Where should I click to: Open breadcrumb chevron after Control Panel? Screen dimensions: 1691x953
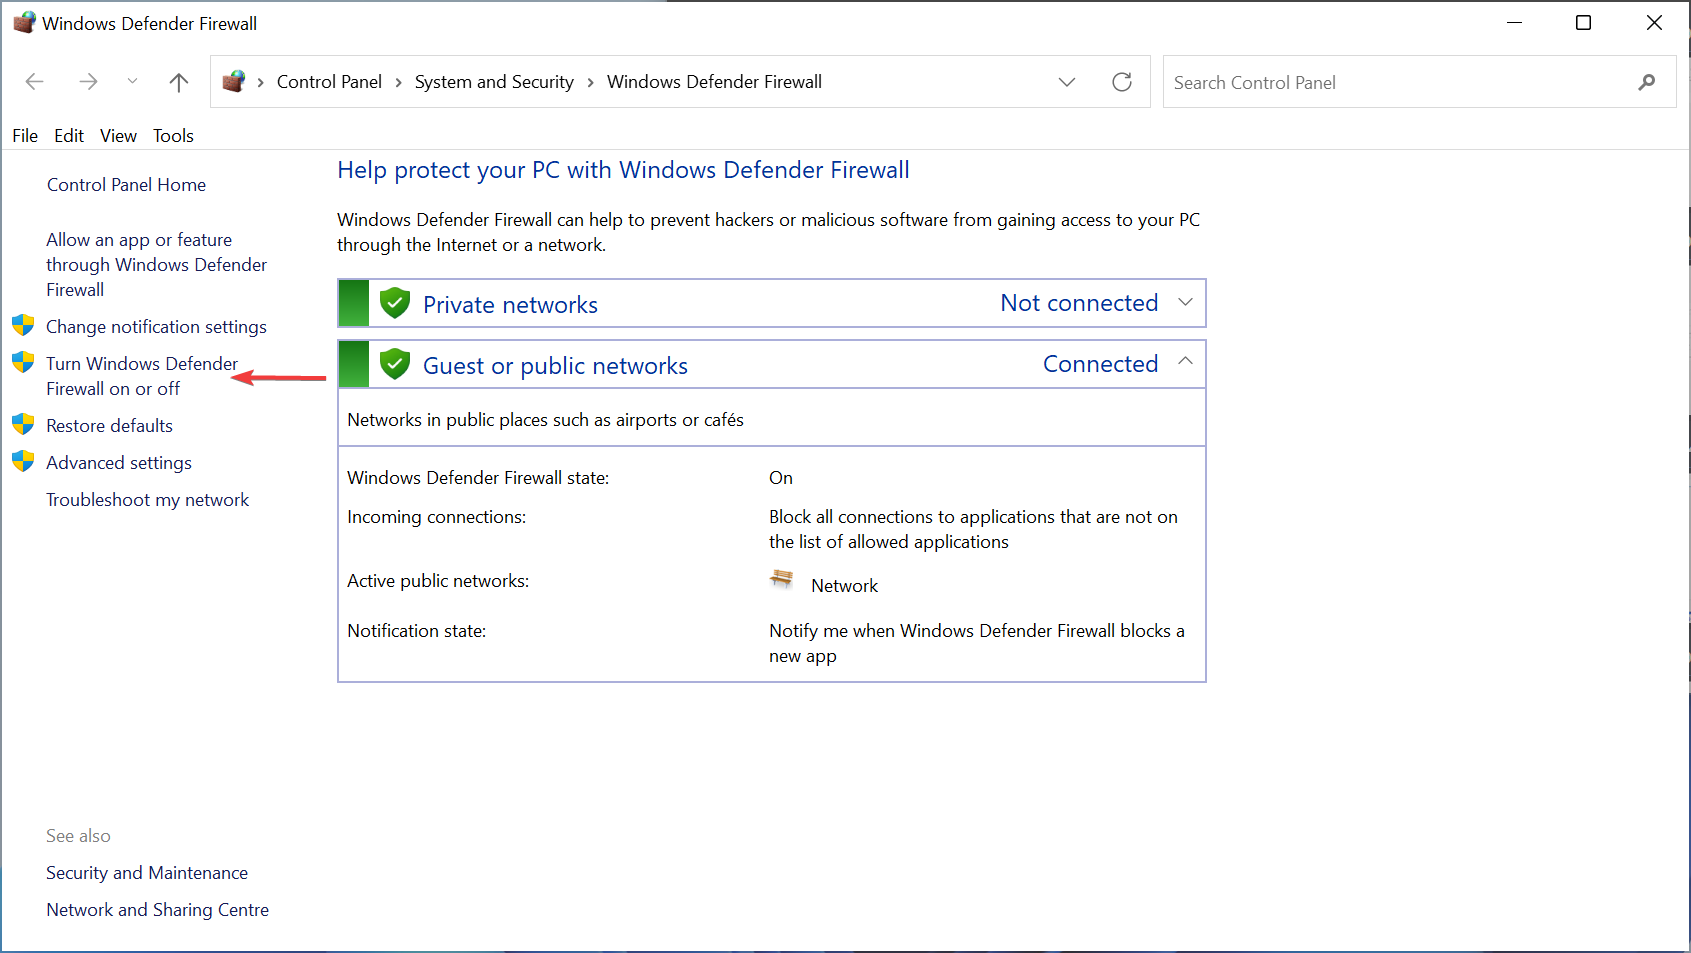tap(398, 82)
